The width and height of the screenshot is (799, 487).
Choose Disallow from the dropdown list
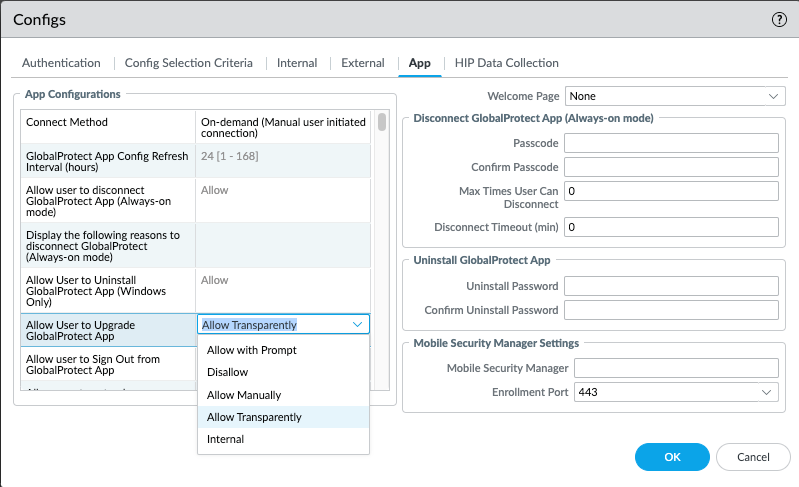coord(228,372)
